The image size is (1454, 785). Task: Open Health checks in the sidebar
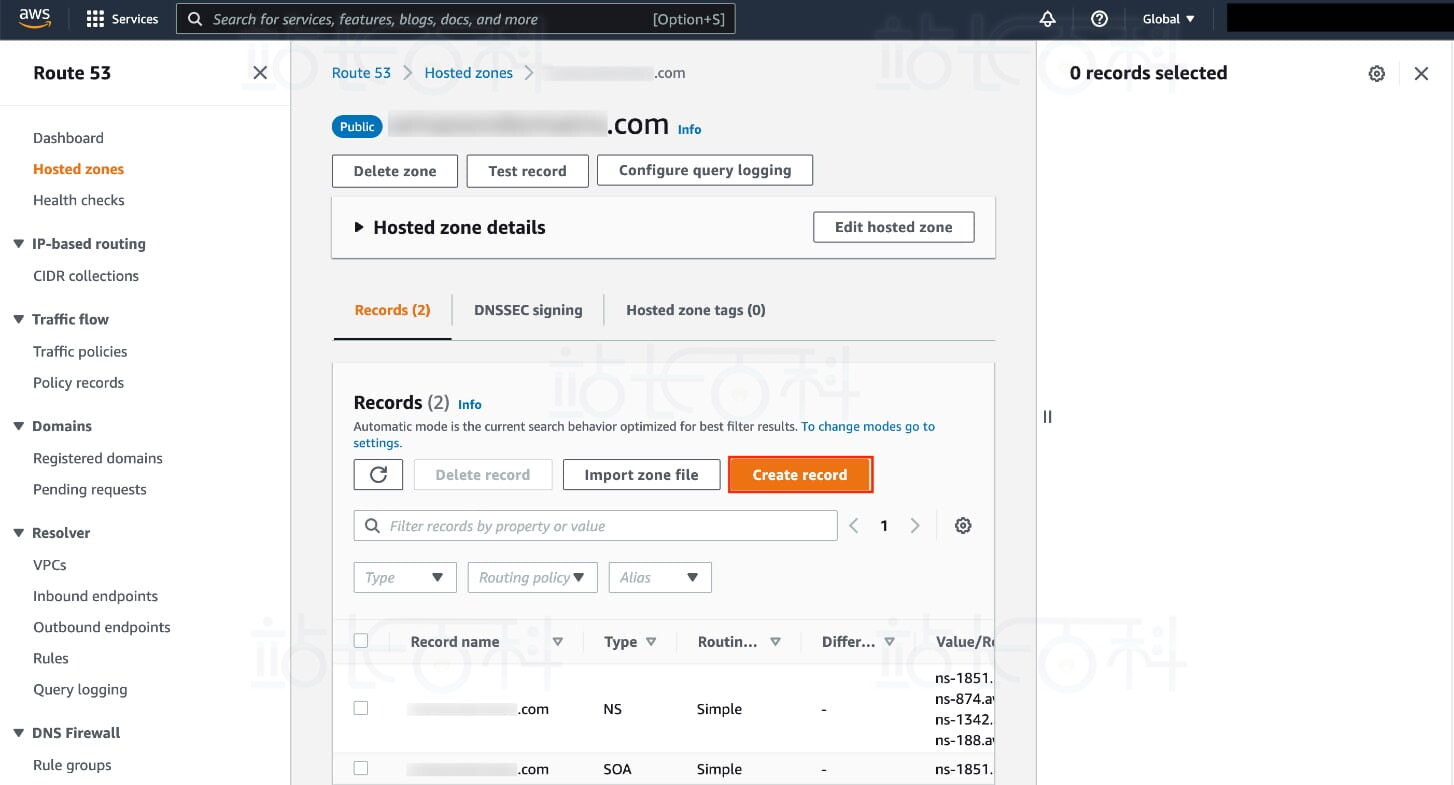79,200
